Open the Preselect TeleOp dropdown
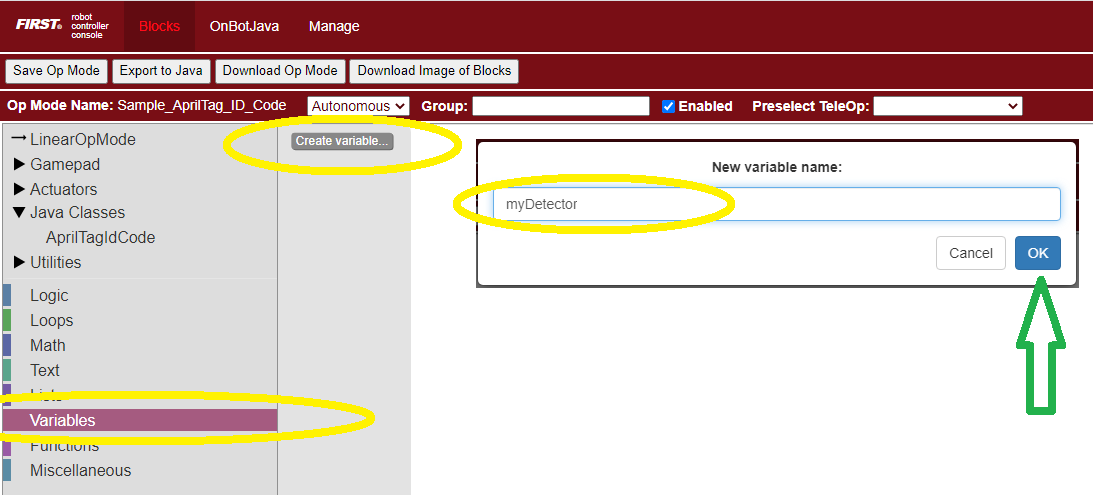The width and height of the screenshot is (1093, 495). pyautogui.click(x=947, y=106)
